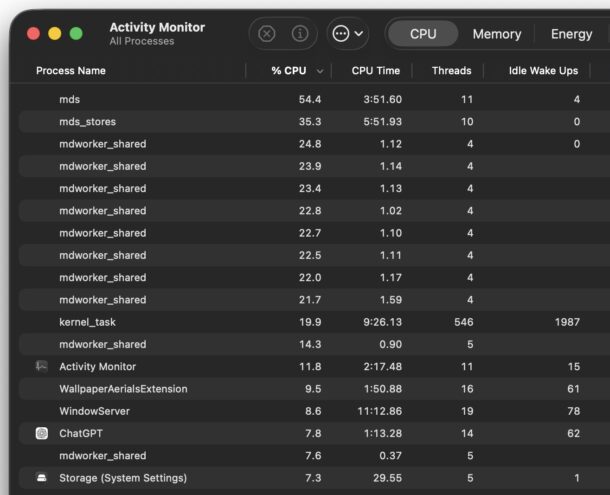The width and height of the screenshot is (610, 495).
Task: Switch to the Memory tab
Action: coord(496,34)
